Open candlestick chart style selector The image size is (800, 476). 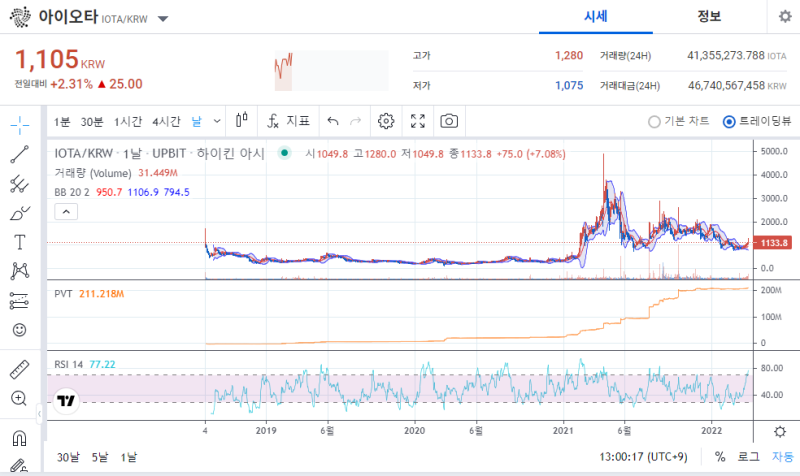(x=242, y=121)
